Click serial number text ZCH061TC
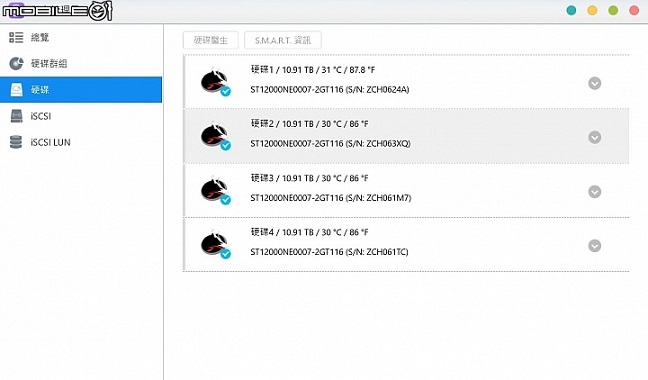Screen dimensions: 648x380 click(x=386, y=252)
